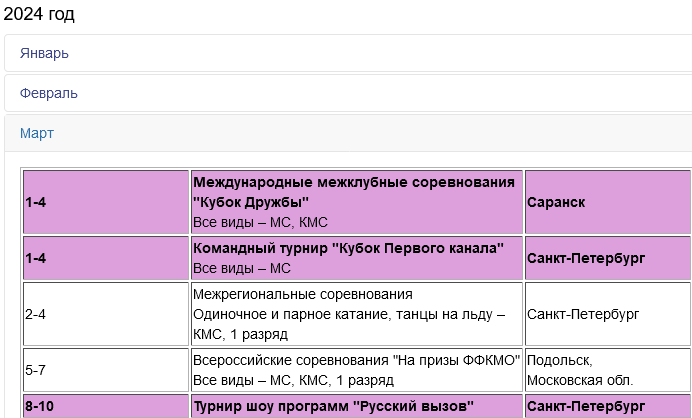Click Санкт-Петербург in Межрегиональные соревнования row
Viewport: 692px width, 418px height.
point(583,314)
